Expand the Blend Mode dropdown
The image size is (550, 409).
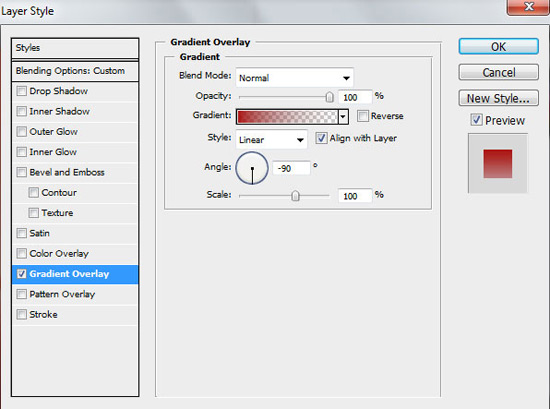[x=295, y=78]
